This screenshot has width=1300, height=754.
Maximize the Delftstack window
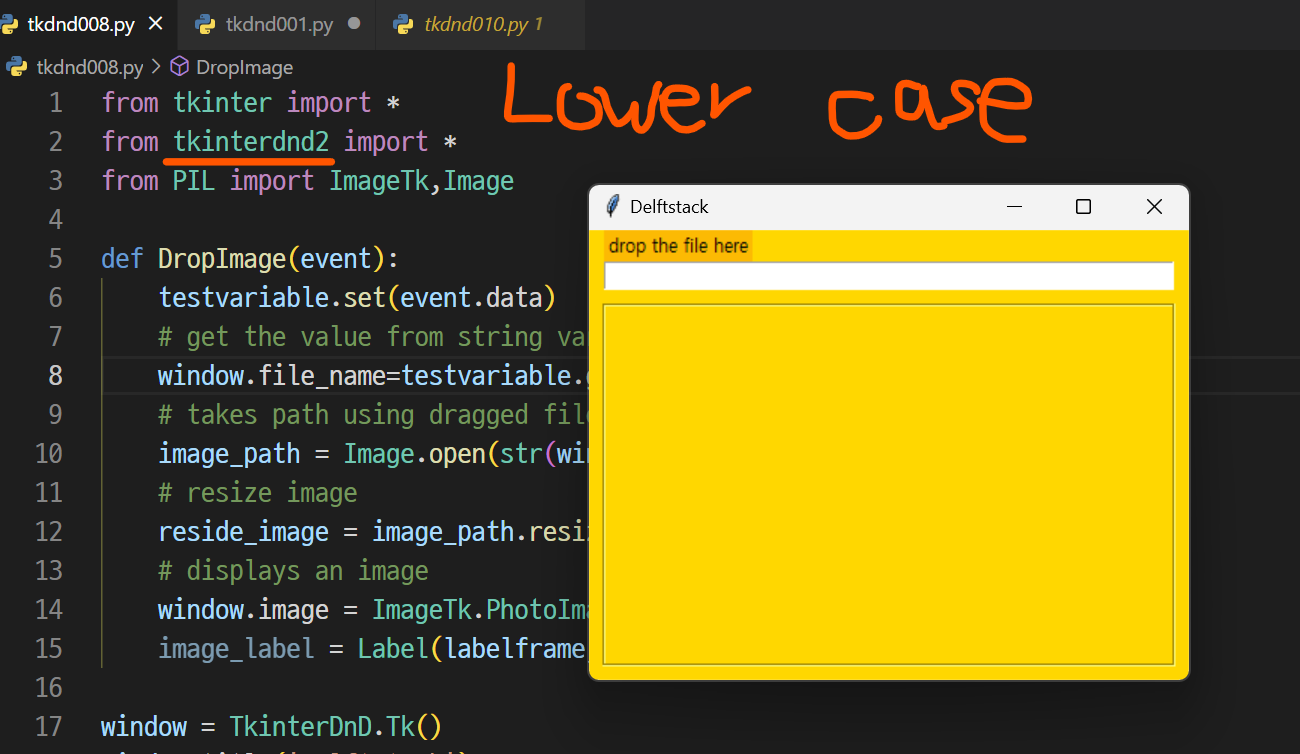tap(1083, 207)
